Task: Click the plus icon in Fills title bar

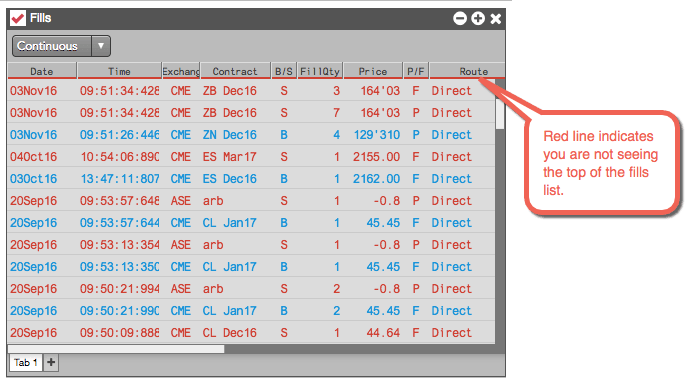Action: pyautogui.click(x=478, y=19)
